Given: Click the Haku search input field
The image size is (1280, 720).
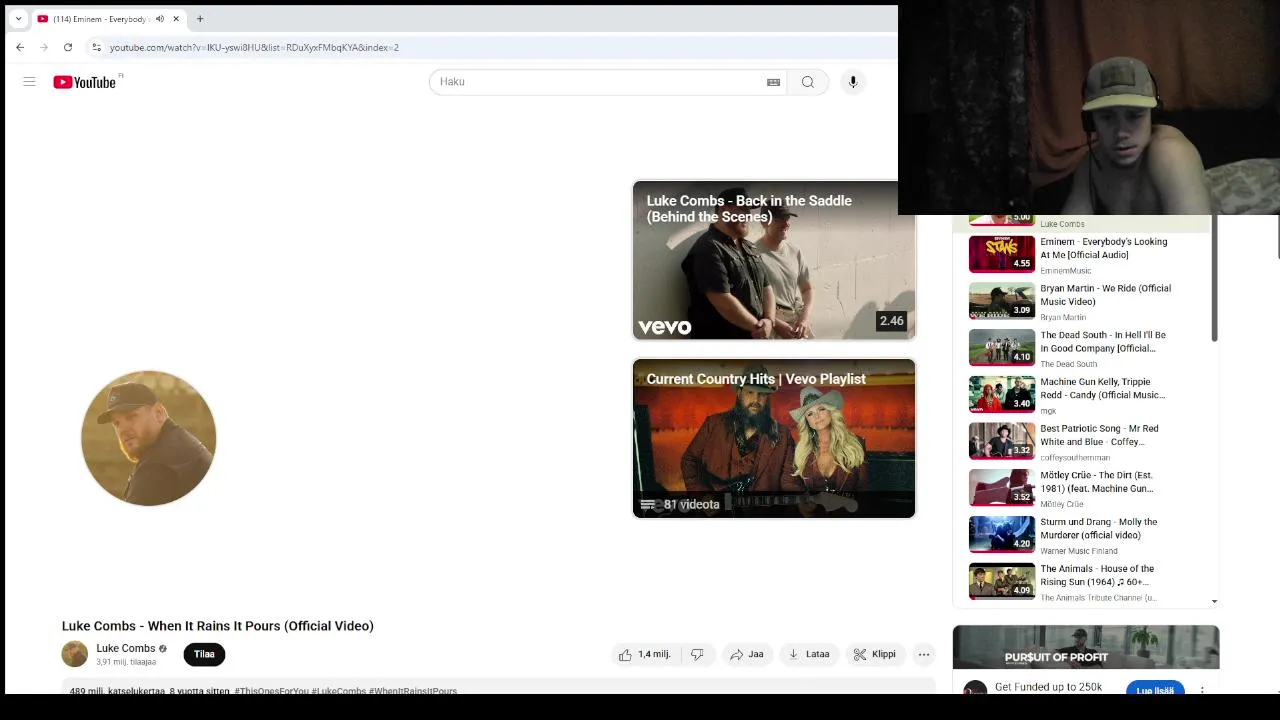Looking at the screenshot, I should tap(600, 82).
